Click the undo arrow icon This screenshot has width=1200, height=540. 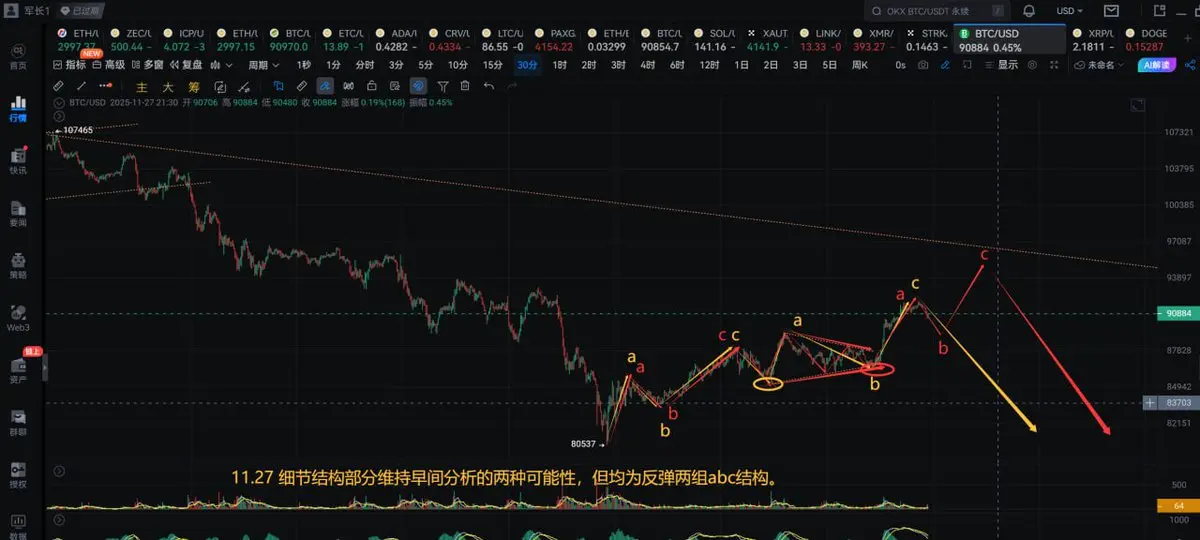pos(488,86)
